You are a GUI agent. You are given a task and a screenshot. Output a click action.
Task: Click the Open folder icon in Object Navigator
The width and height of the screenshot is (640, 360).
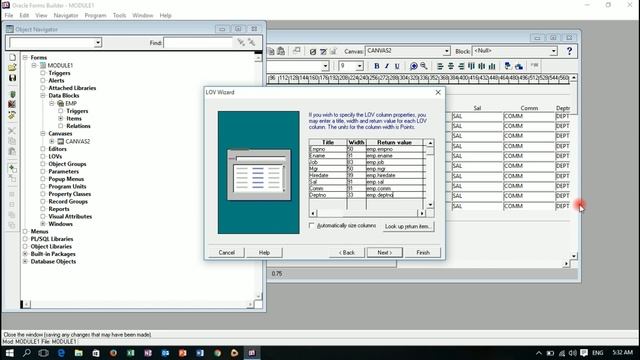tap(12, 67)
